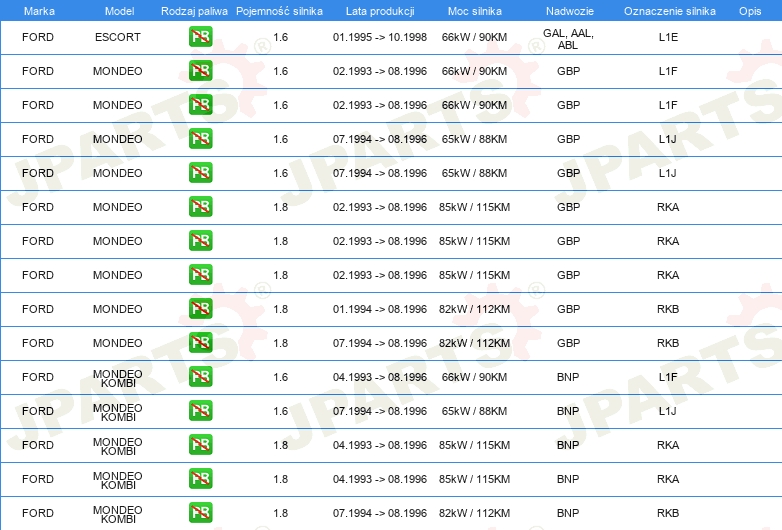Select the '01.1994 -> 08.1996' production dates cell
The width and height of the screenshot is (782, 530).
tap(380, 309)
